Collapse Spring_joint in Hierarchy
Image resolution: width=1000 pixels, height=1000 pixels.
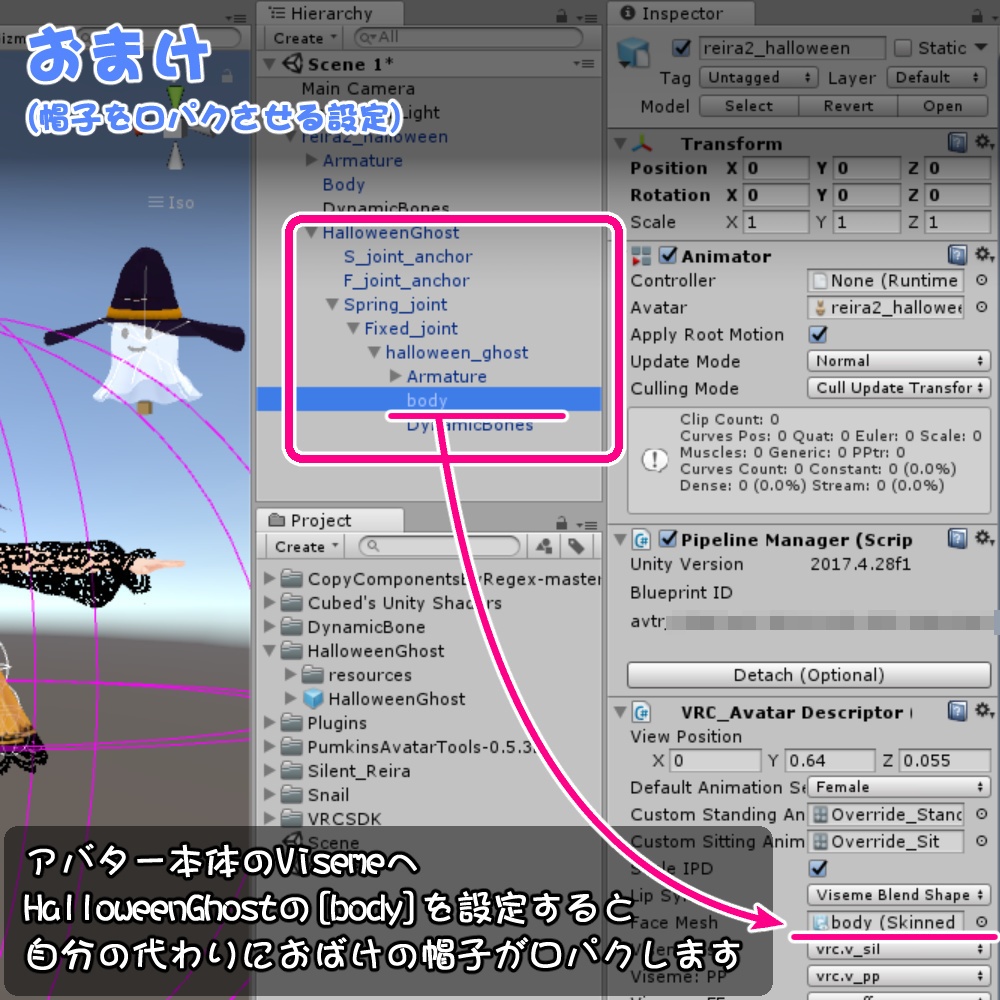[x=332, y=304]
